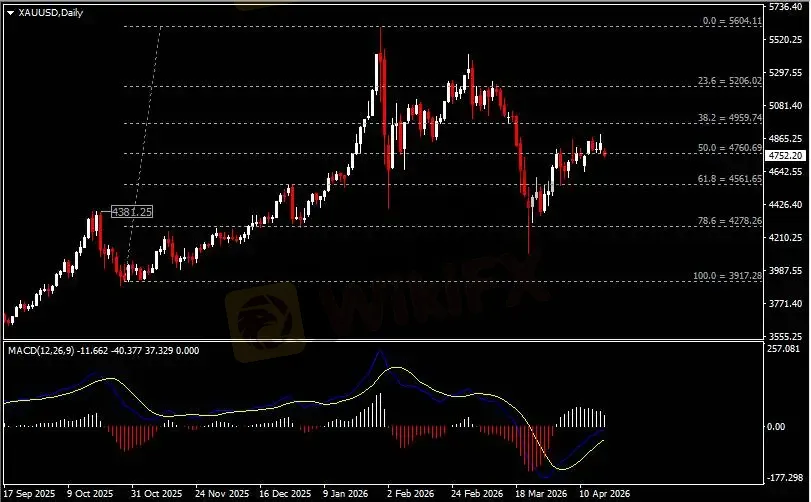This screenshot has height=502, width=811.
Task: Click the 10 Apr 2026 date label
Action: click(x=605, y=494)
